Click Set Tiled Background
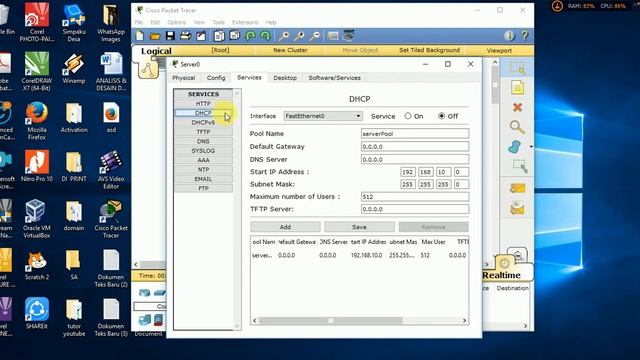The height and width of the screenshot is (360, 640). (429, 50)
